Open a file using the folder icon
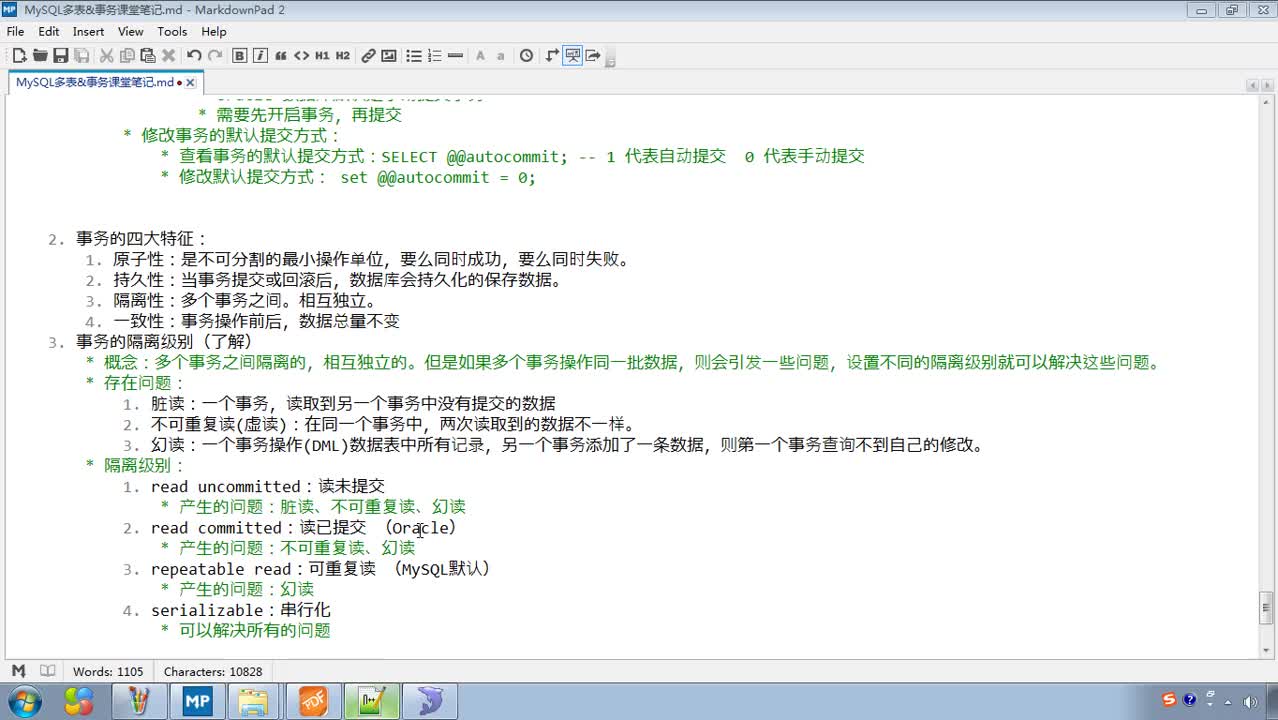The width and height of the screenshot is (1278, 720). tap(40, 56)
